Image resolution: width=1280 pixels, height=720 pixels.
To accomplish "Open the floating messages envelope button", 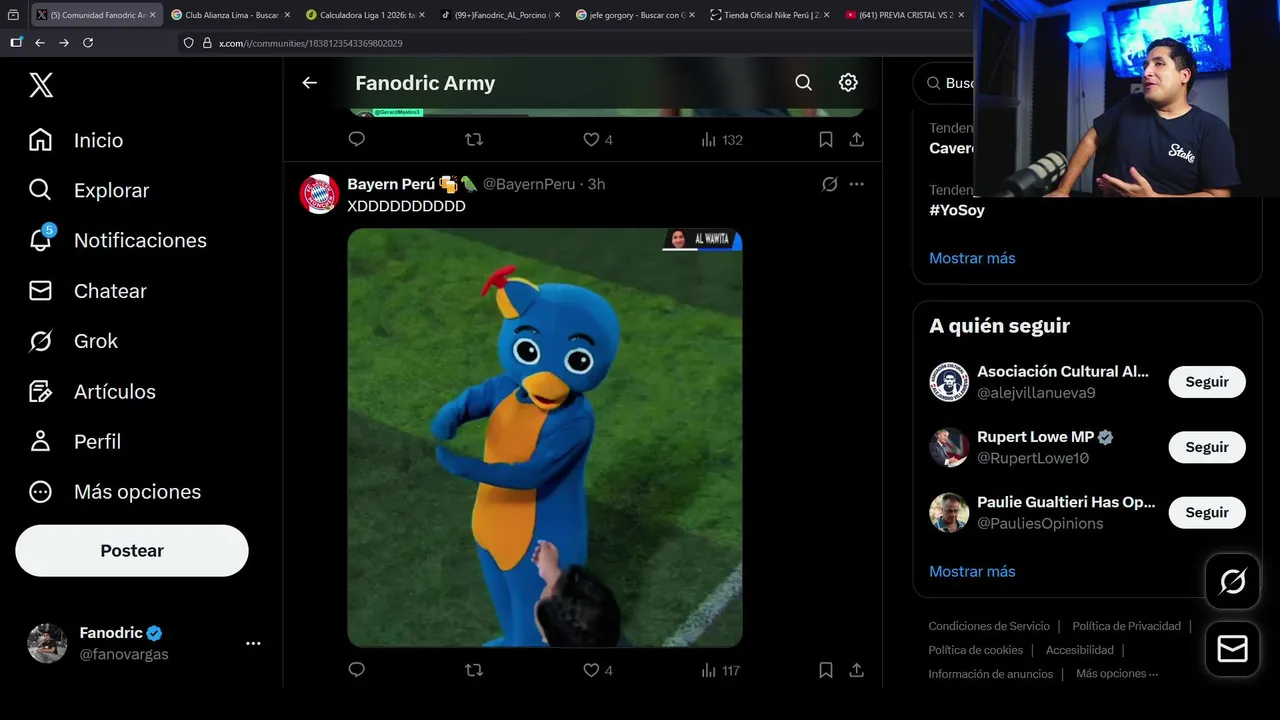I will (x=1232, y=649).
